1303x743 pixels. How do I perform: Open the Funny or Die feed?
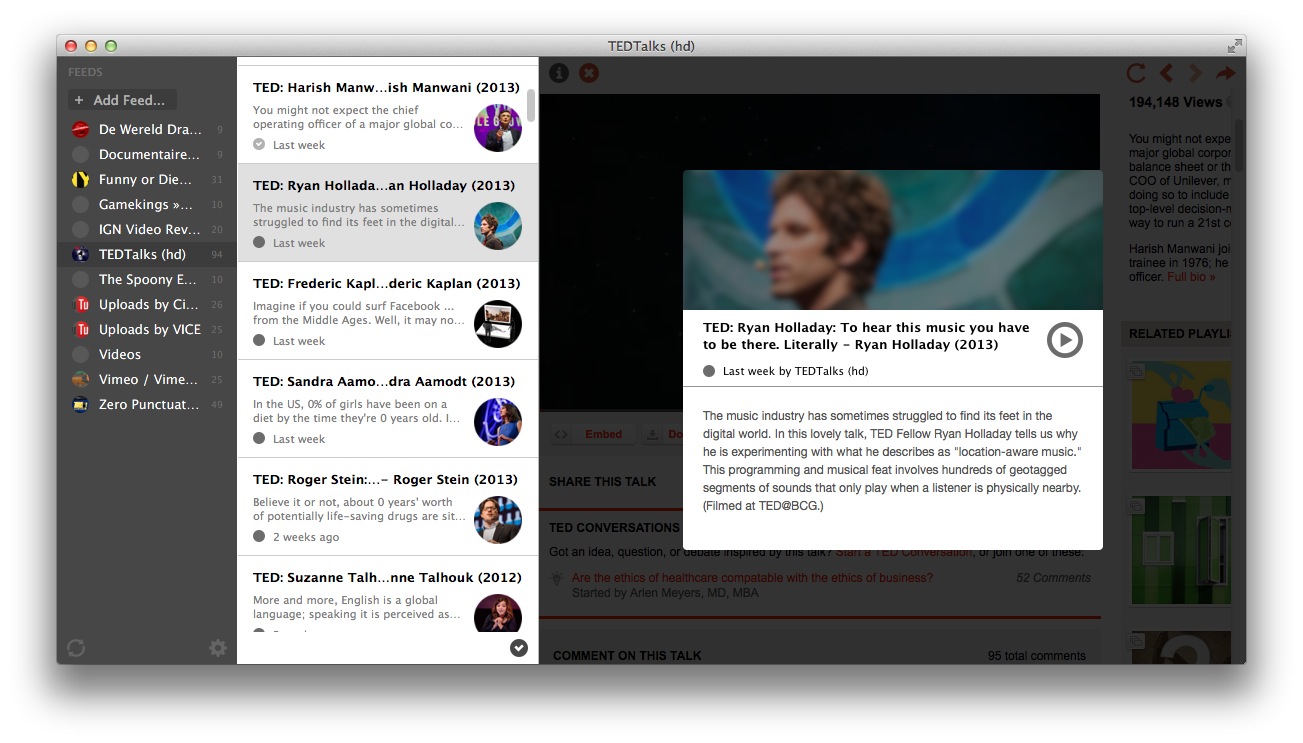[x=147, y=179]
